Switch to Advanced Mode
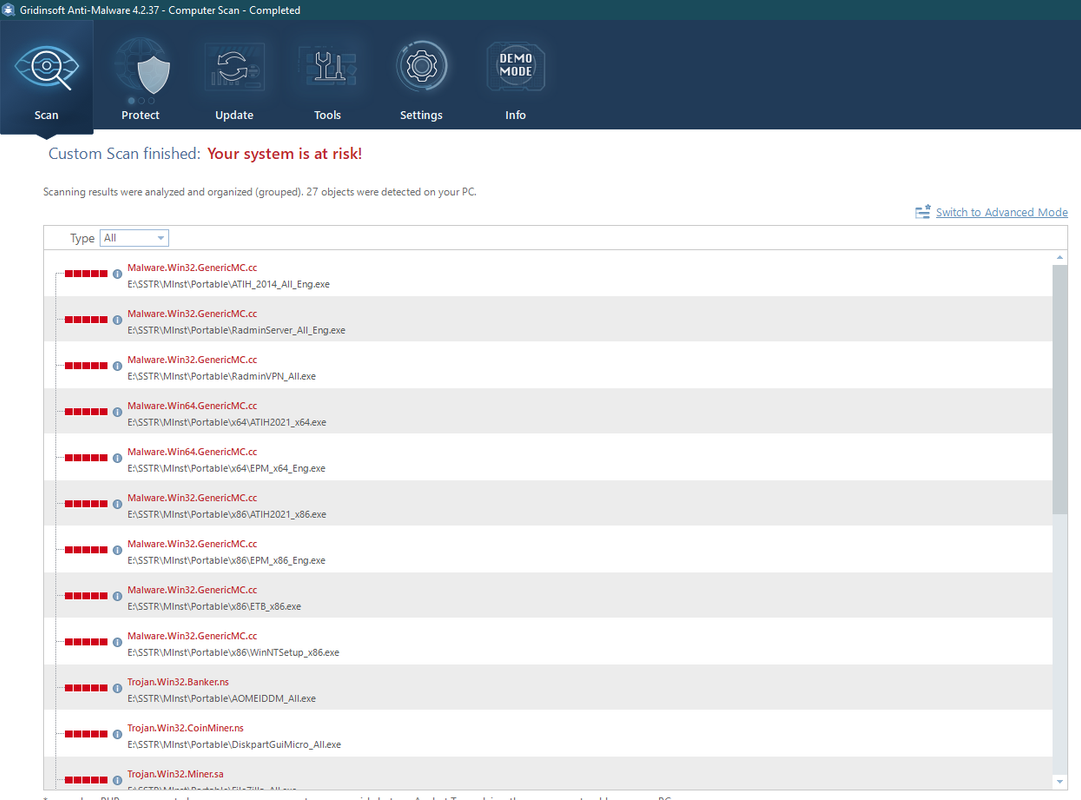 coord(1002,212)
